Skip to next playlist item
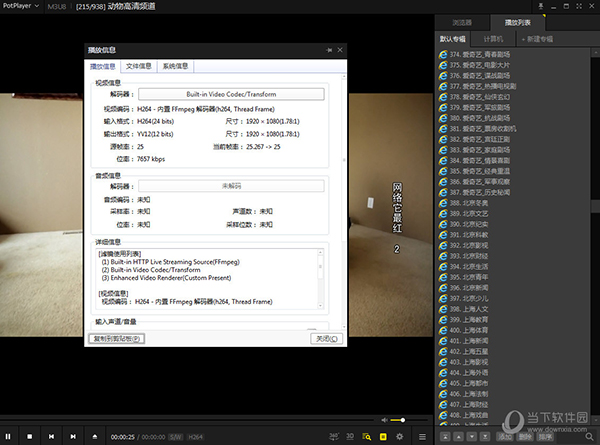This screenshot has width=600, height=445. click(x=73, y=436)
